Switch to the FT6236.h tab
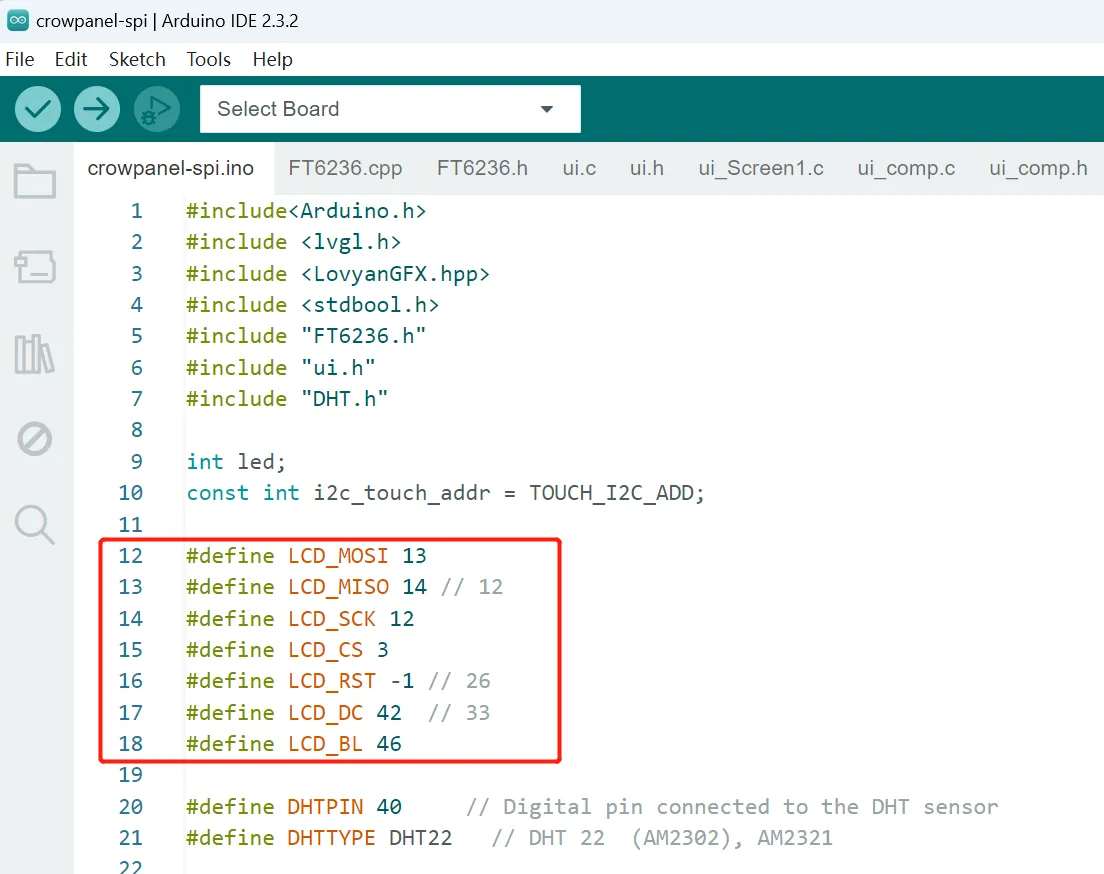 (x=482, y=168)
